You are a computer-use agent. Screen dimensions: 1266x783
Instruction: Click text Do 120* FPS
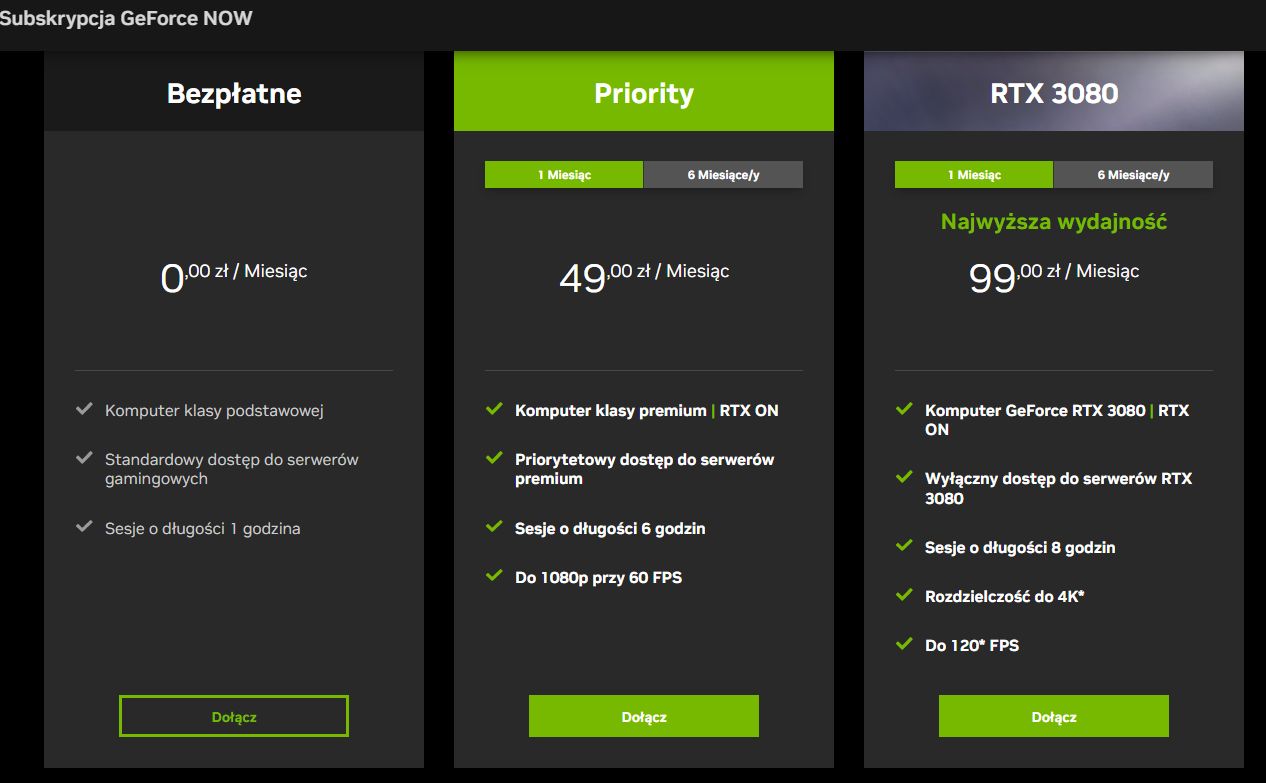972,645
